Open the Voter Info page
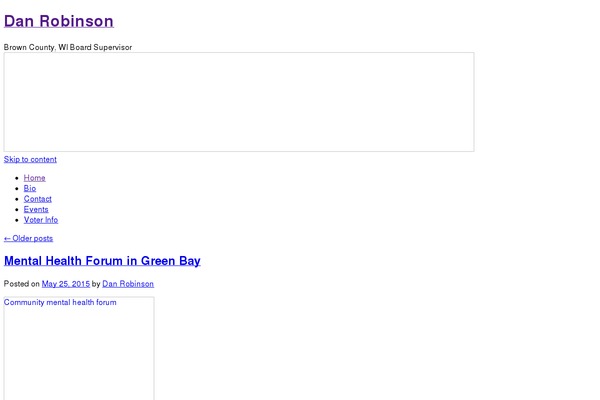This screenshot has width=600, height=400. click(41, 220)
